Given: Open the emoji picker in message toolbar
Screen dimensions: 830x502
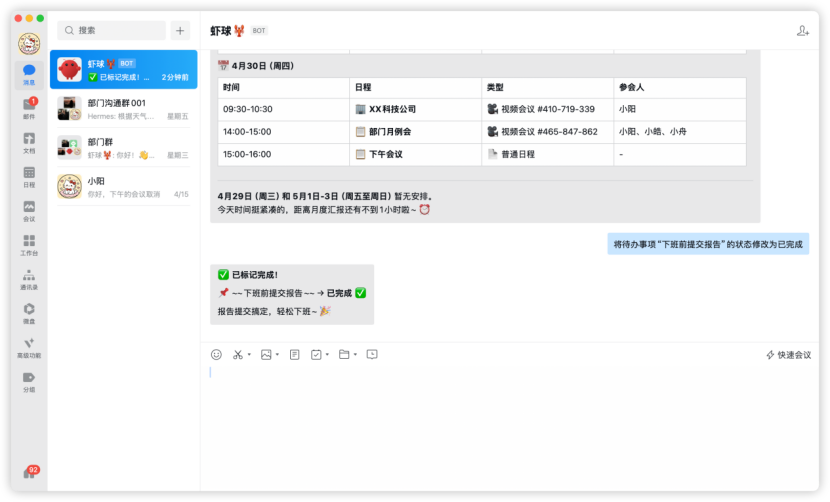Looking at the screenshot, I should 216,354.
